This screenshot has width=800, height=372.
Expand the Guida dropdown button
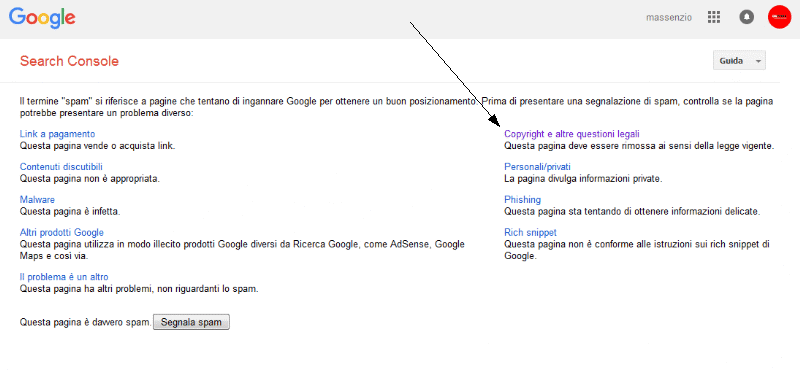739,61
